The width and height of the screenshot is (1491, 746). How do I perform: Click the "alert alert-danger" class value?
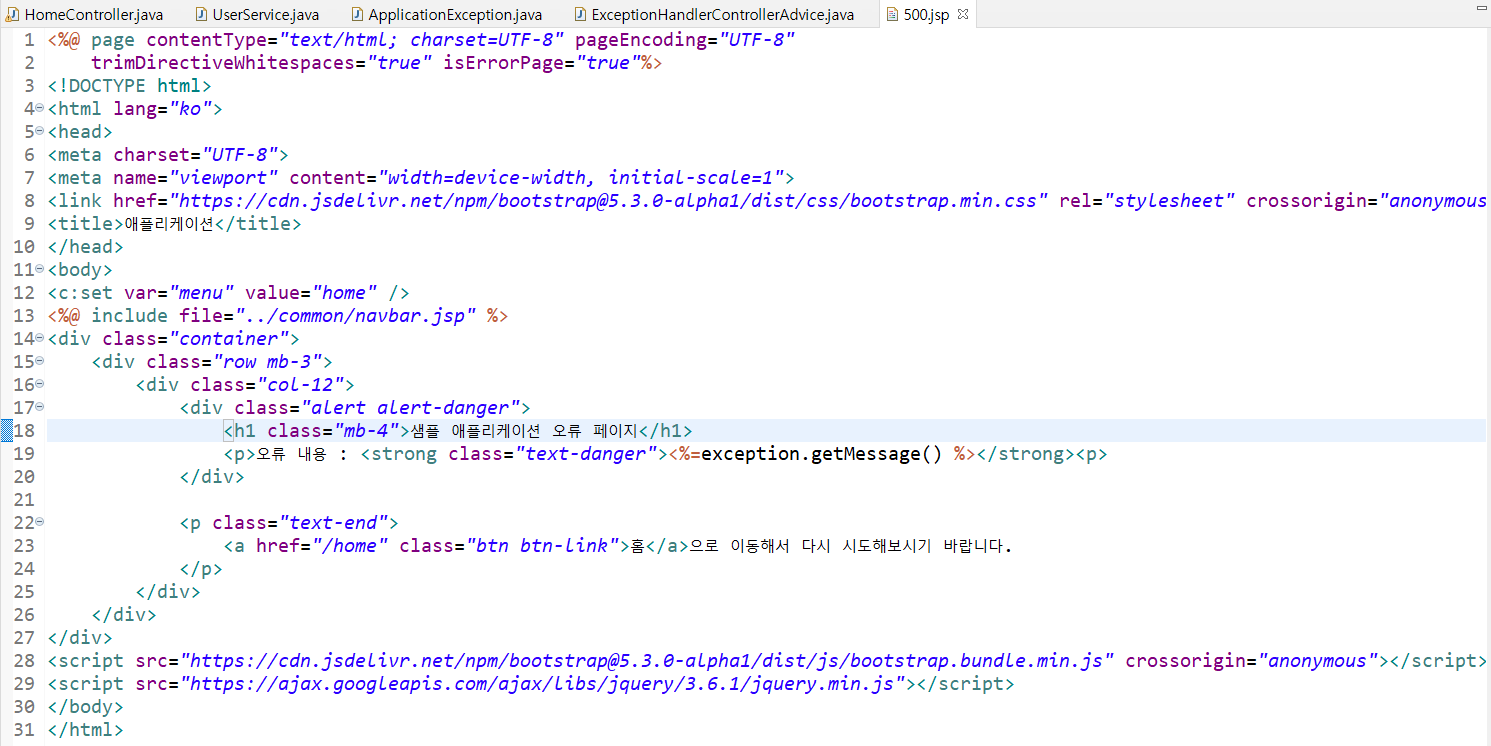410,408
